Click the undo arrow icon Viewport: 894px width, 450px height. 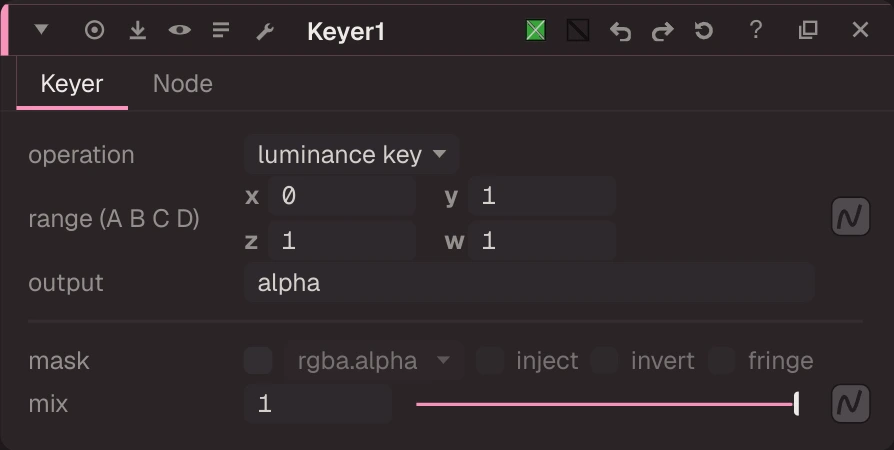pyautogui.click(x=620, y=31)
